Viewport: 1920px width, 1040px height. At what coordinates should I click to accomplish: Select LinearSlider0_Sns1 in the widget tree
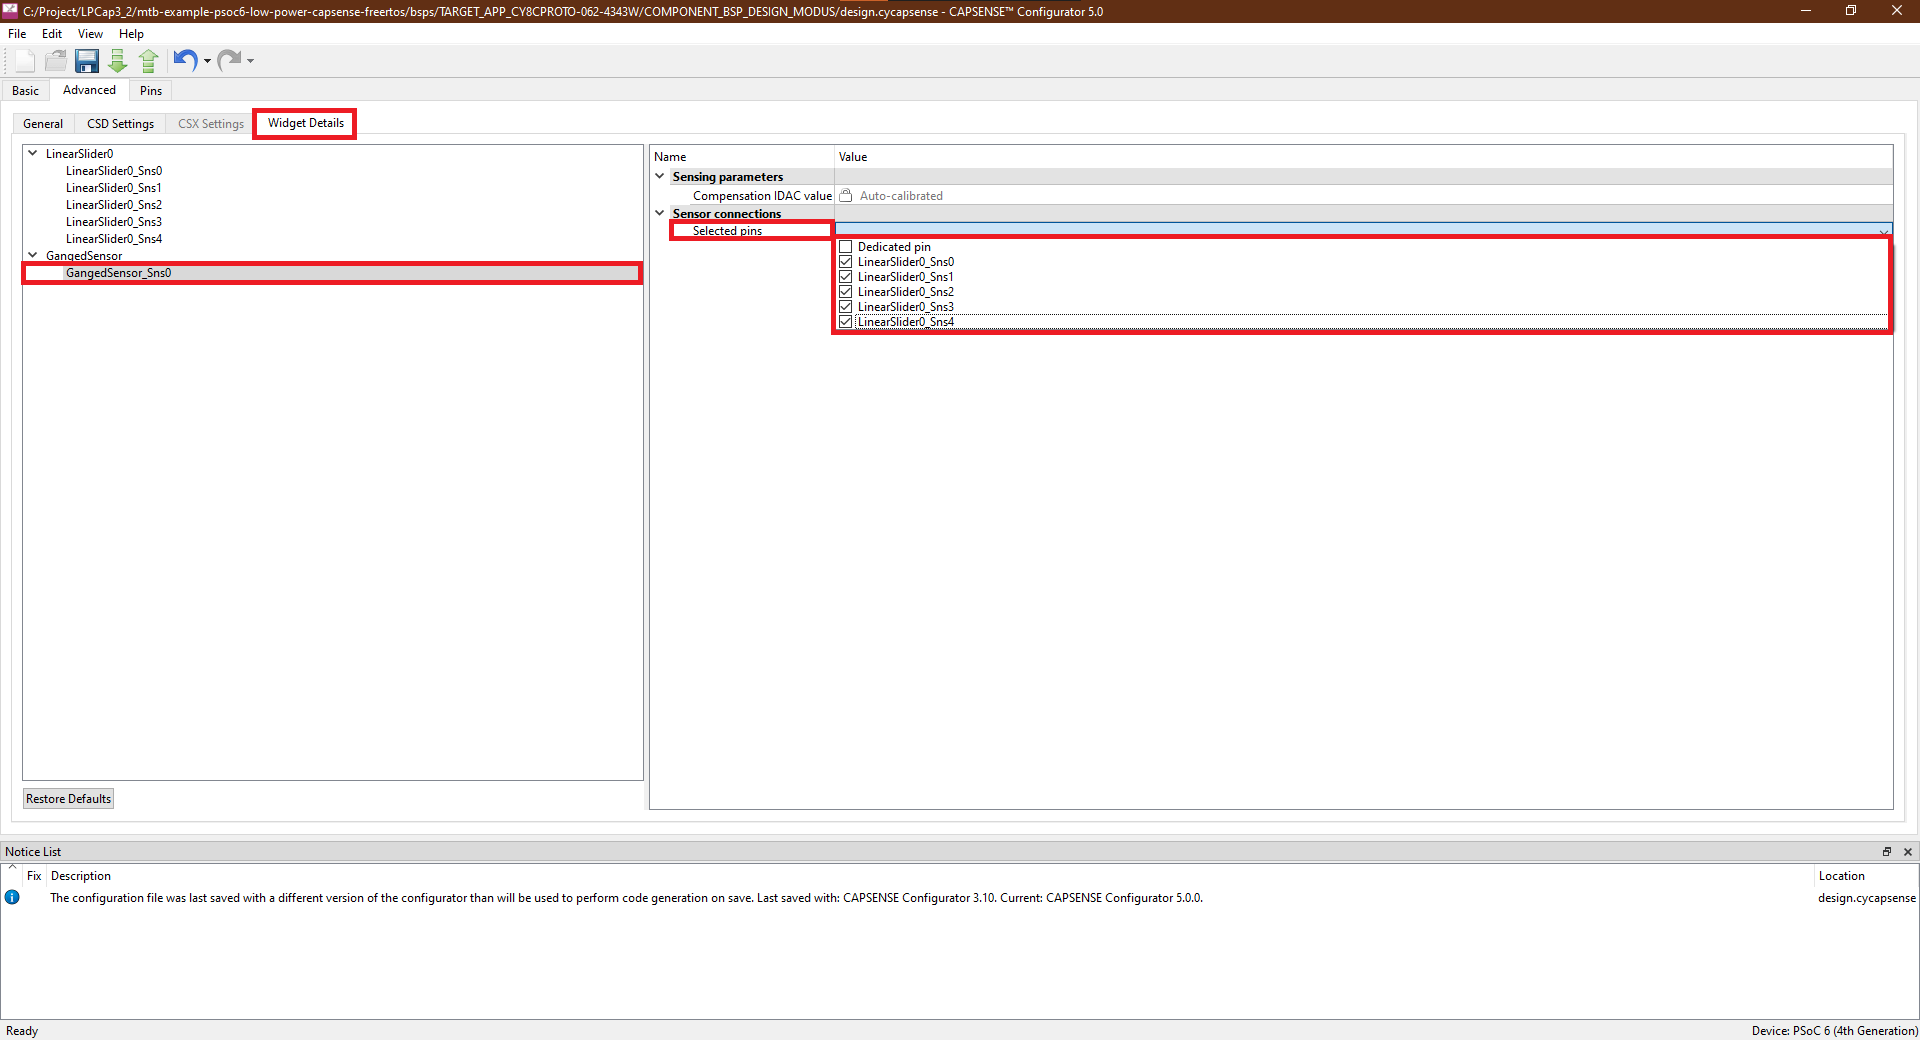(114, 188)
